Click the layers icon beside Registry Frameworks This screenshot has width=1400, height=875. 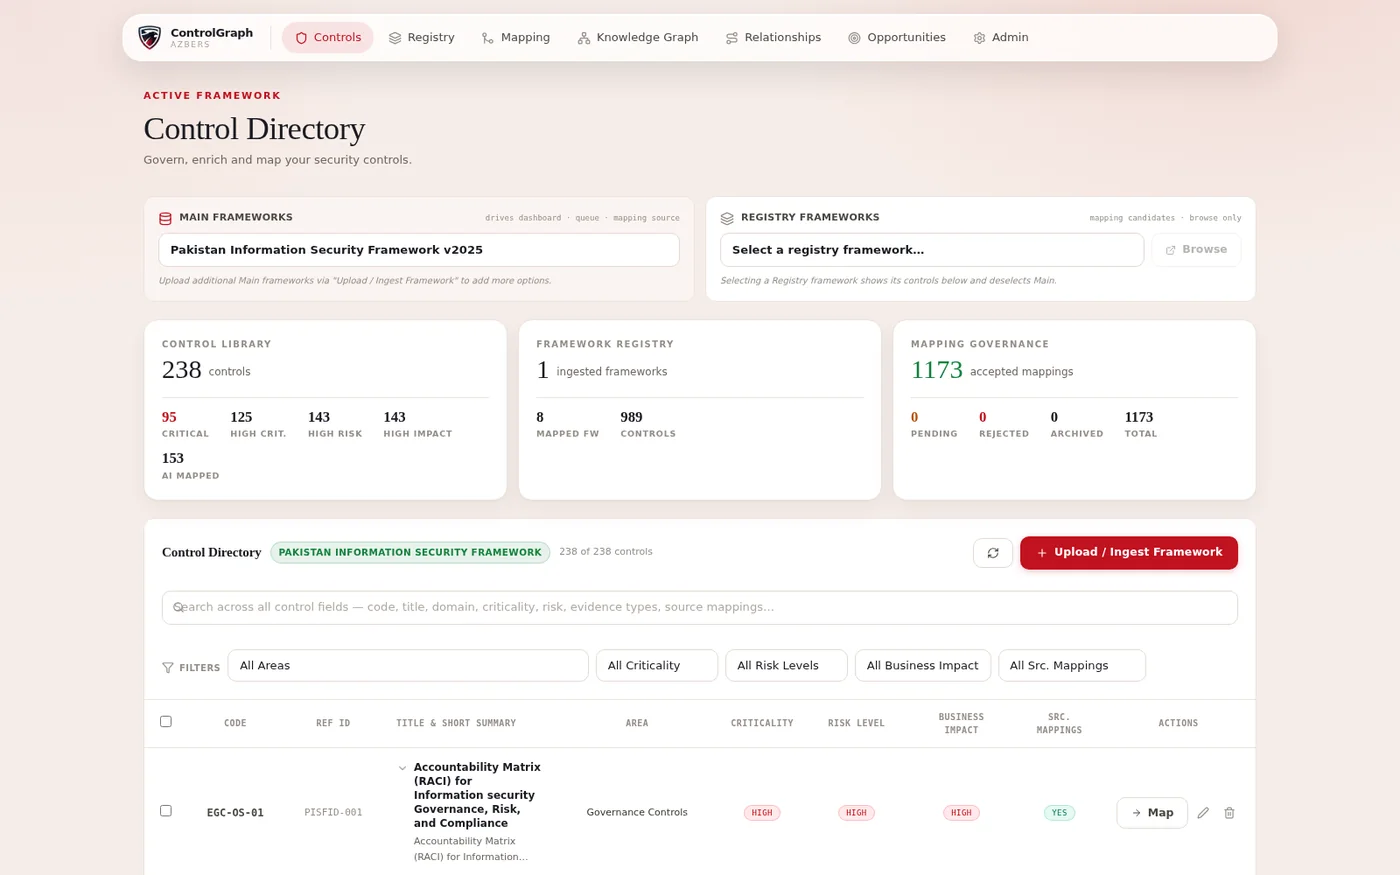[x=727, y=218]
